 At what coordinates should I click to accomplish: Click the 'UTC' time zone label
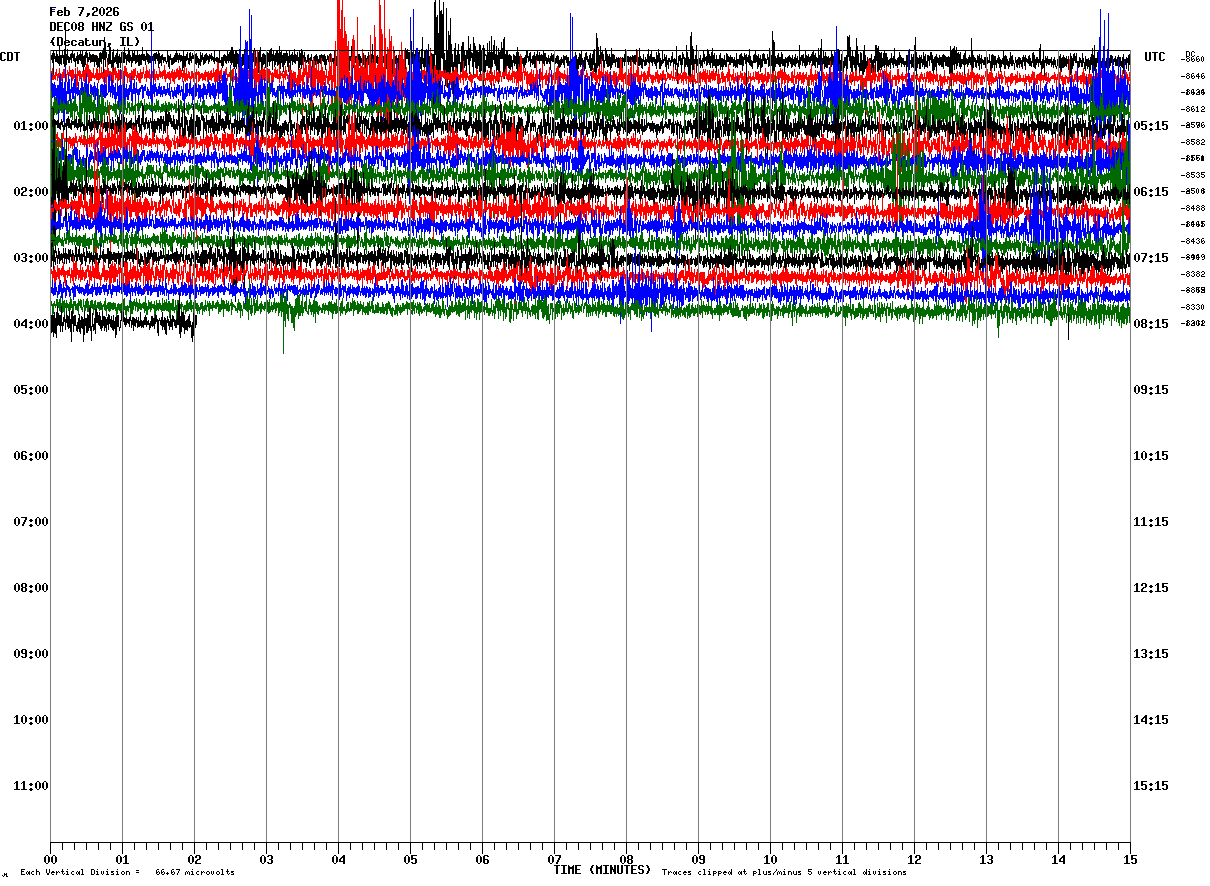tap(1155, 57)
